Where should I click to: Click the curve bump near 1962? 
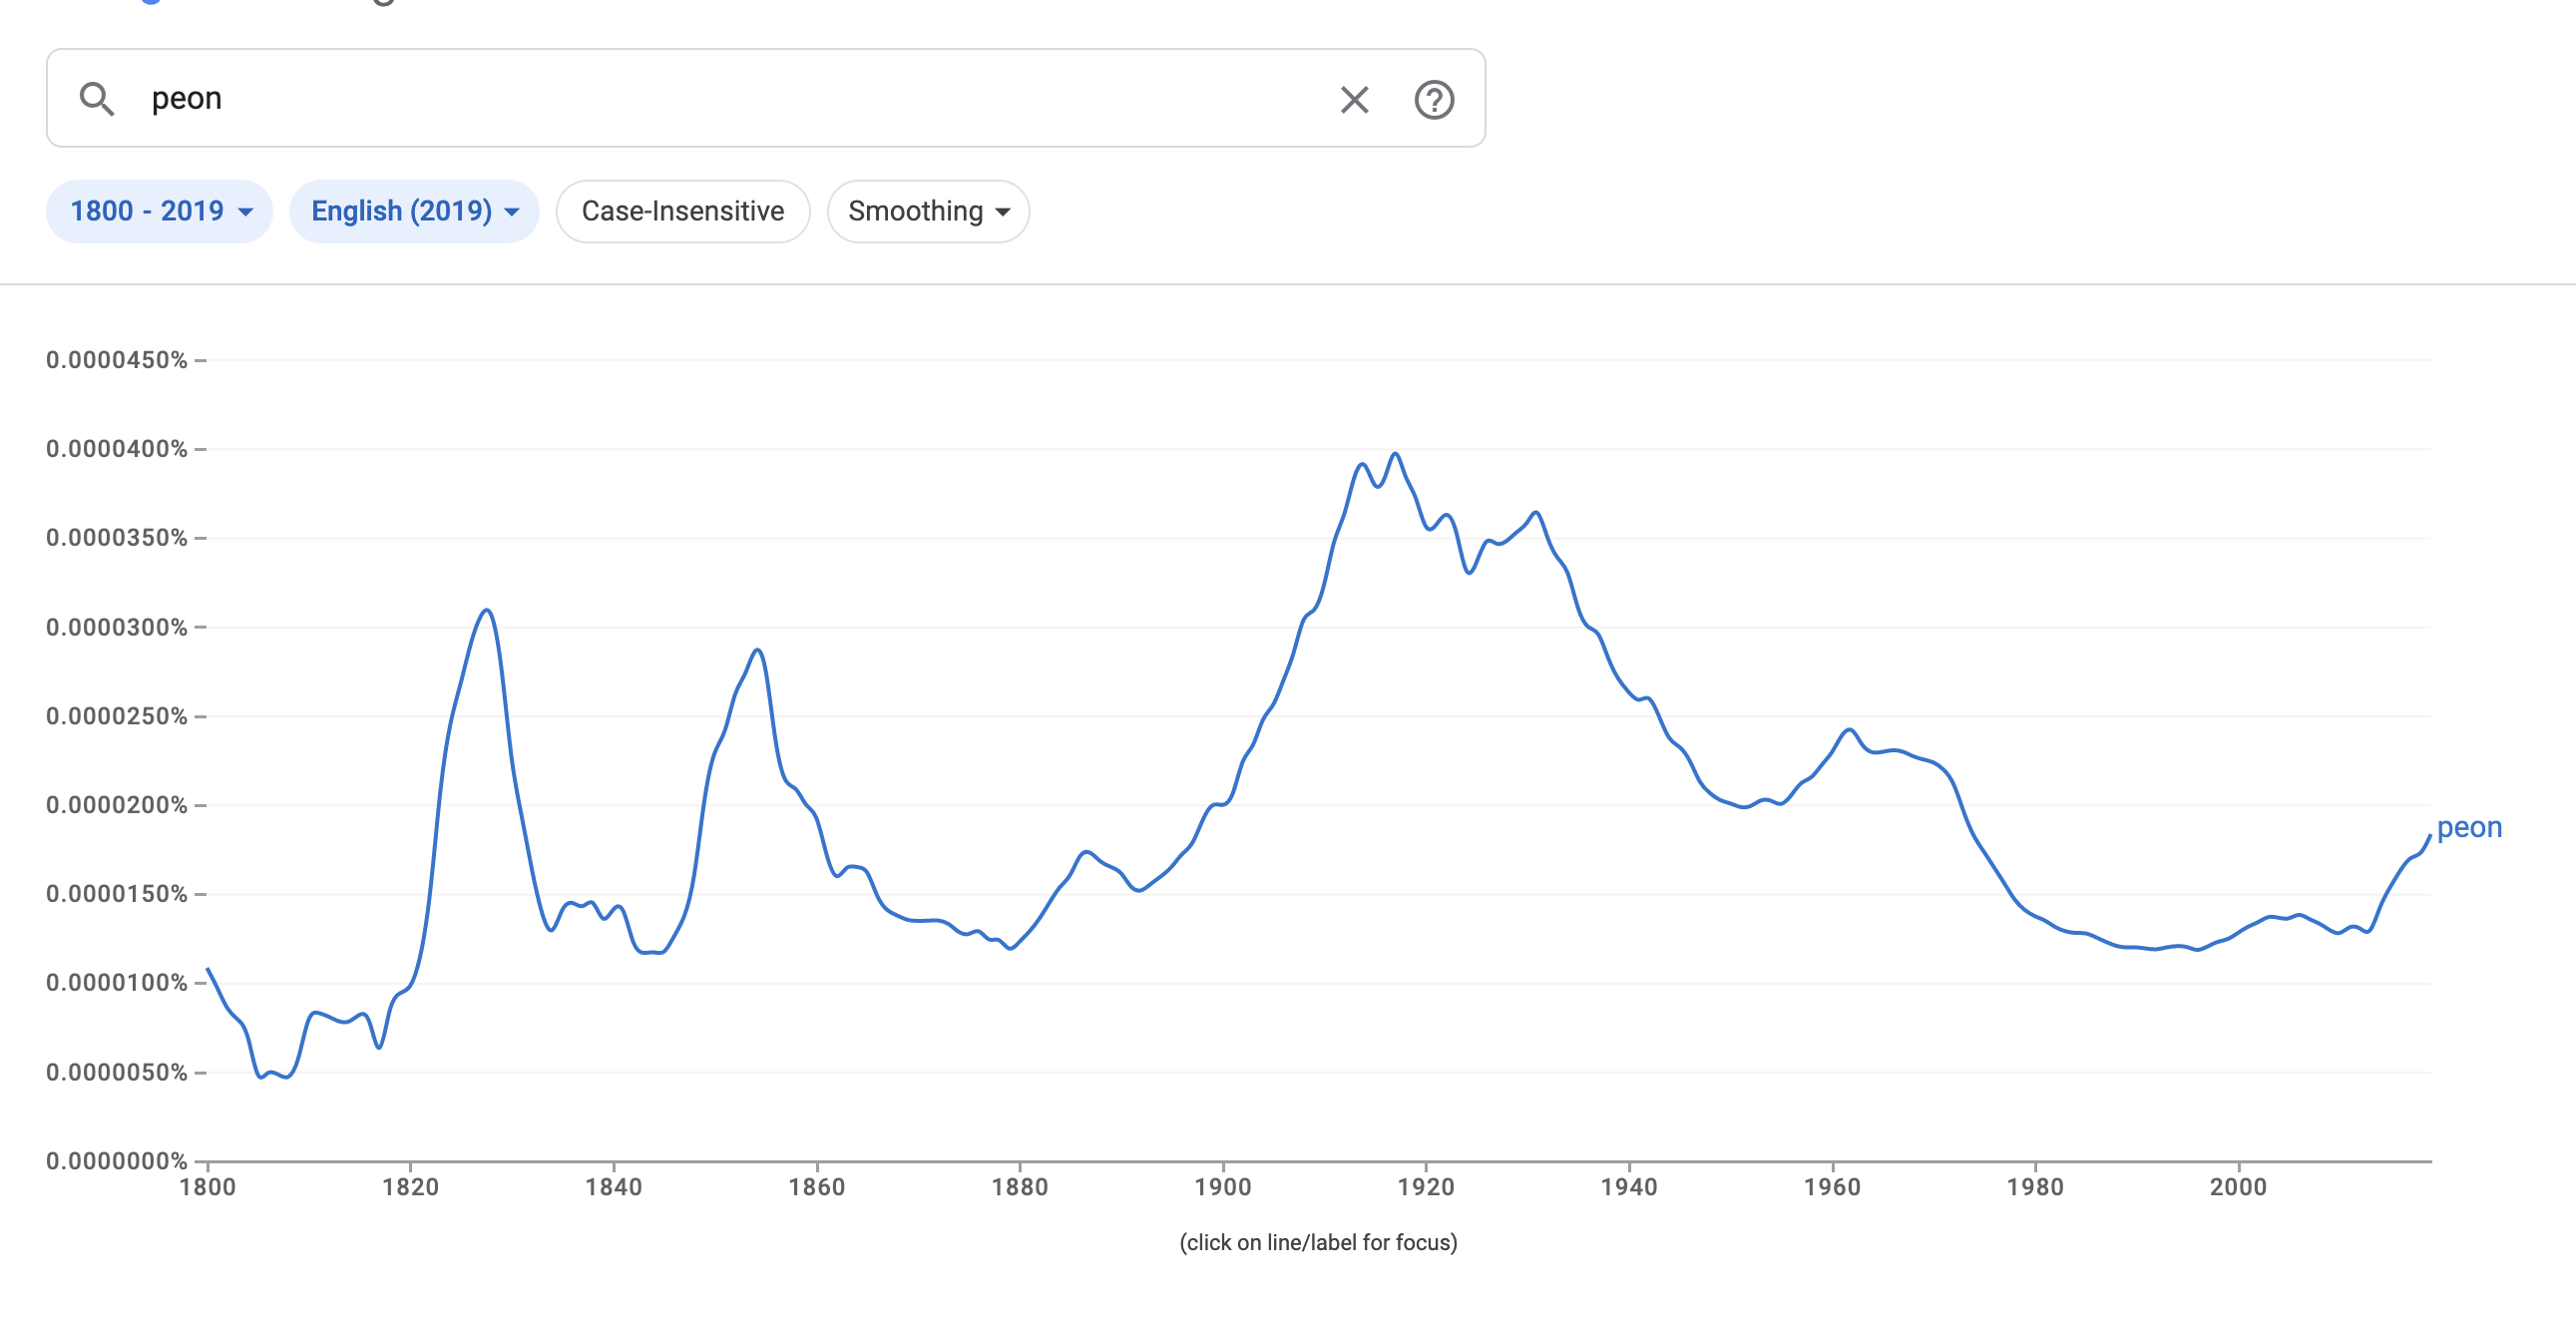[1850, 730]
